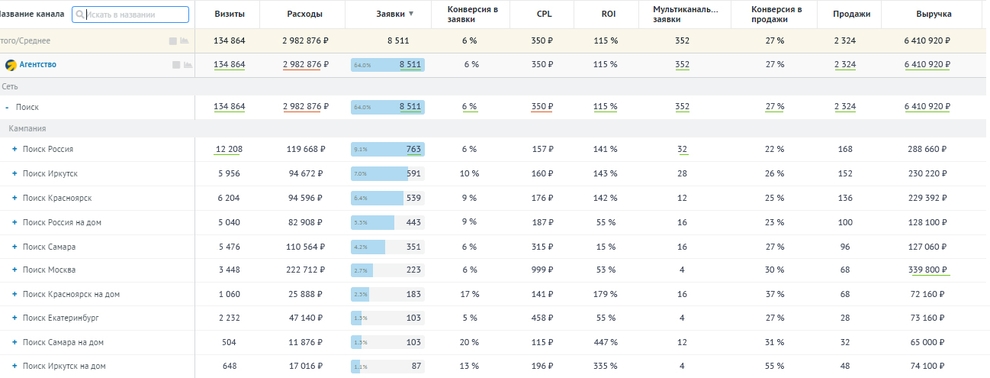The width and height of the screenshot is (990, 378).
Task: Sort by the Выручка column header
Action: [934, 14]
